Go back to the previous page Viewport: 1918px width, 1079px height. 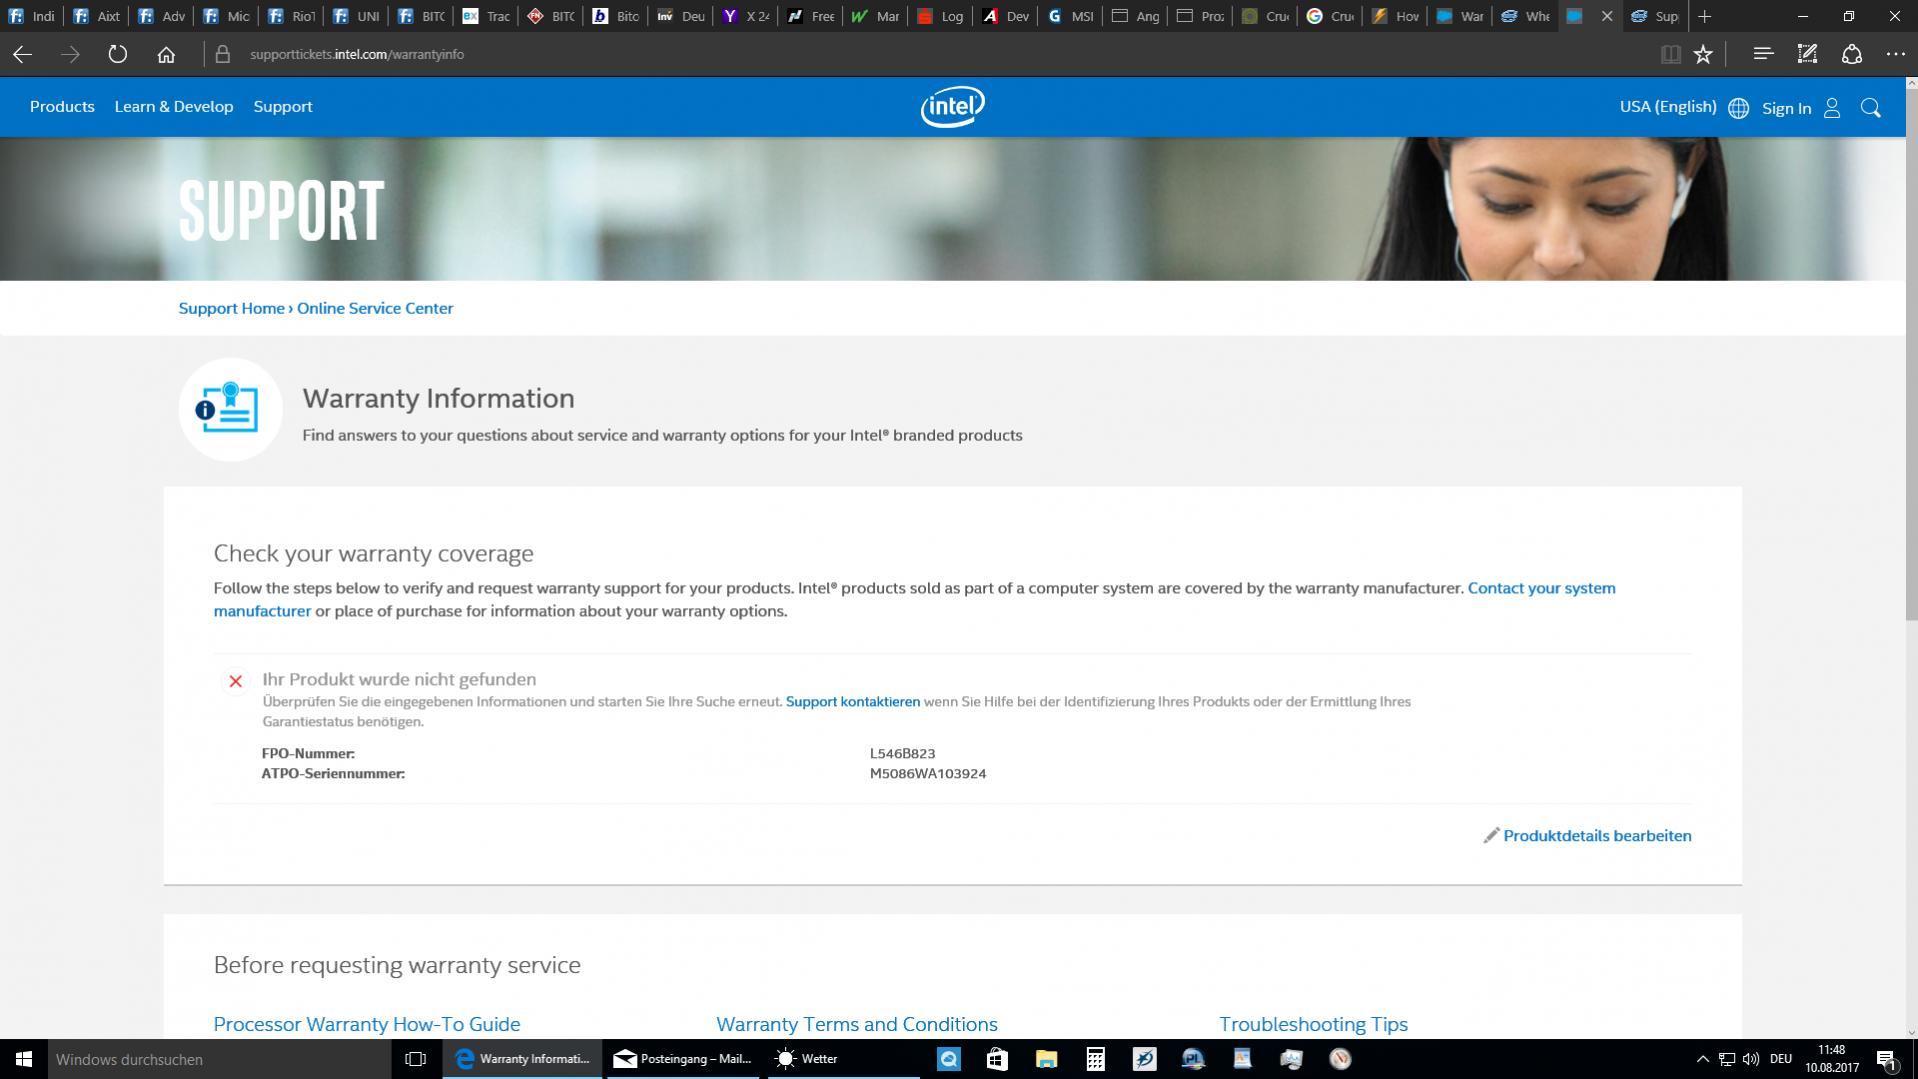[x=22, y=55]
